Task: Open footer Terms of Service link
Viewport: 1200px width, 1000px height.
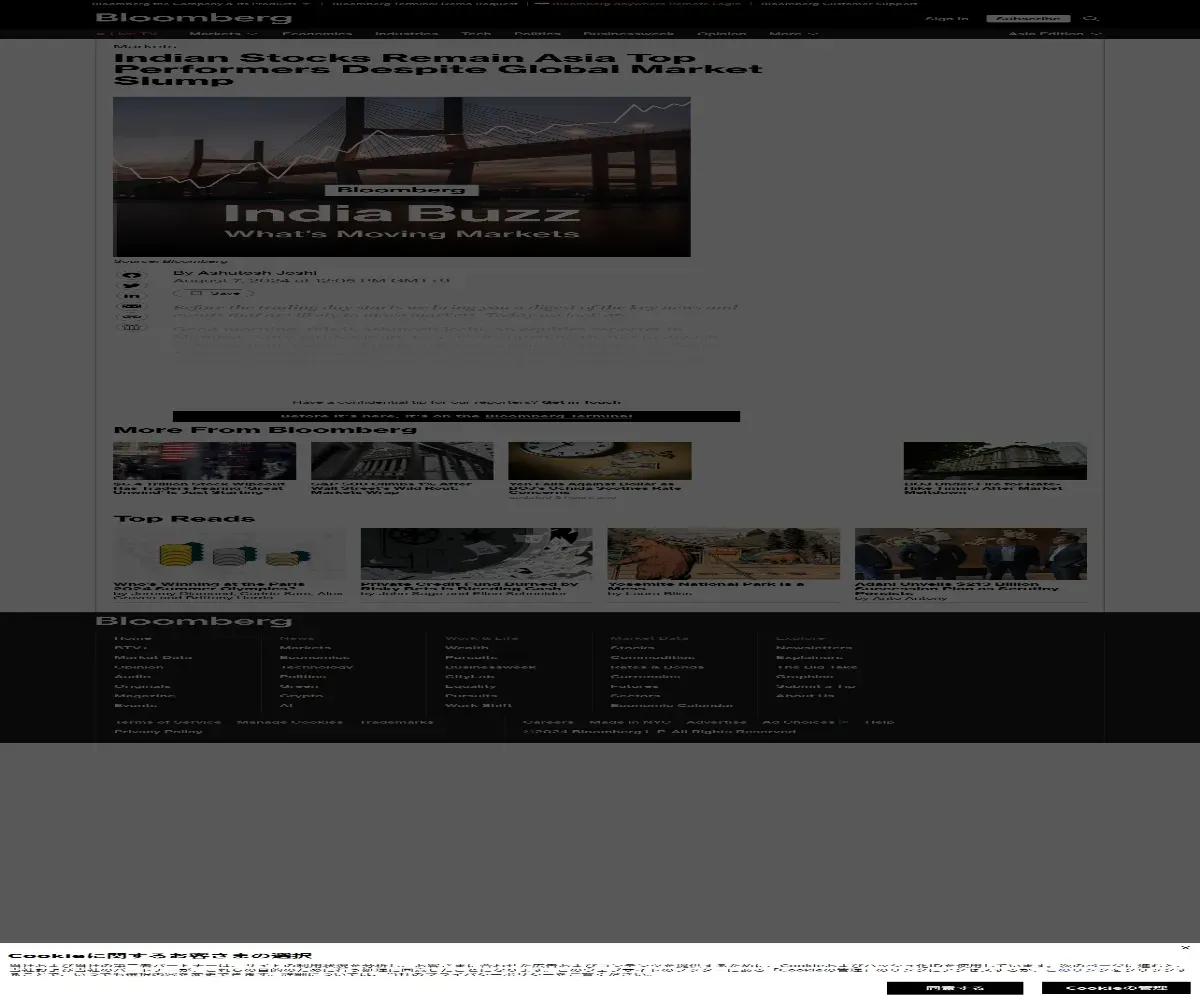Action: (168, 722)
